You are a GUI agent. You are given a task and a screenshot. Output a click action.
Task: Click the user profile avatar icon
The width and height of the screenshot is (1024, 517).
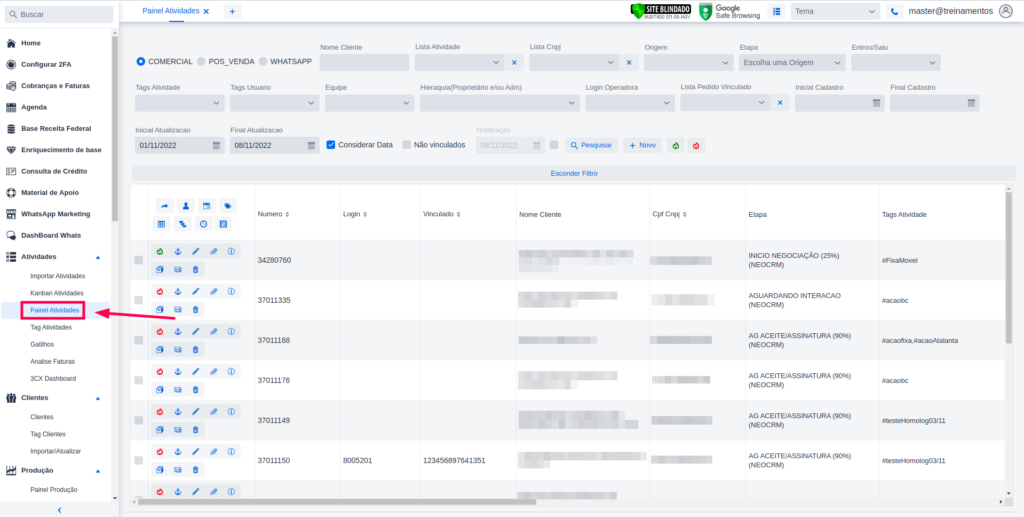pyautogui.click(x=1006, y=11)
